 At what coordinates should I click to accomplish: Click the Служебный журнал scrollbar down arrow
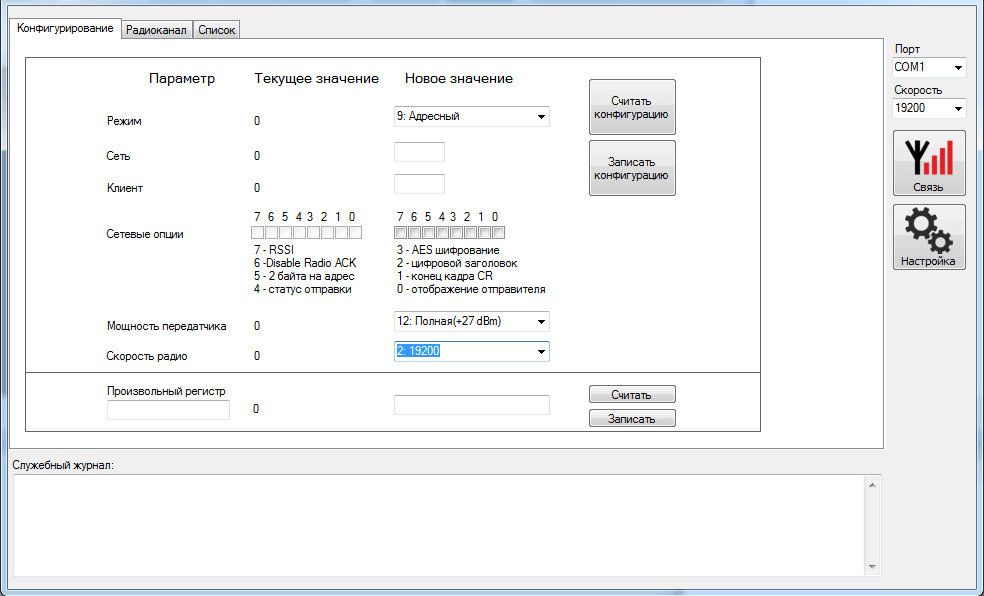point(871,567)
